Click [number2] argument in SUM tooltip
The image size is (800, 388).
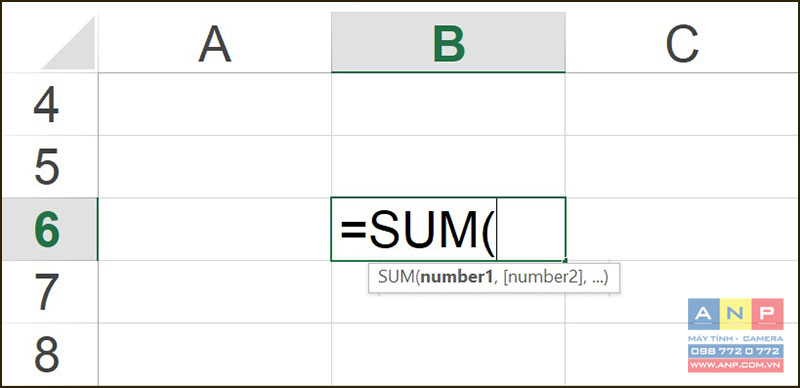(x=543, y=277)
